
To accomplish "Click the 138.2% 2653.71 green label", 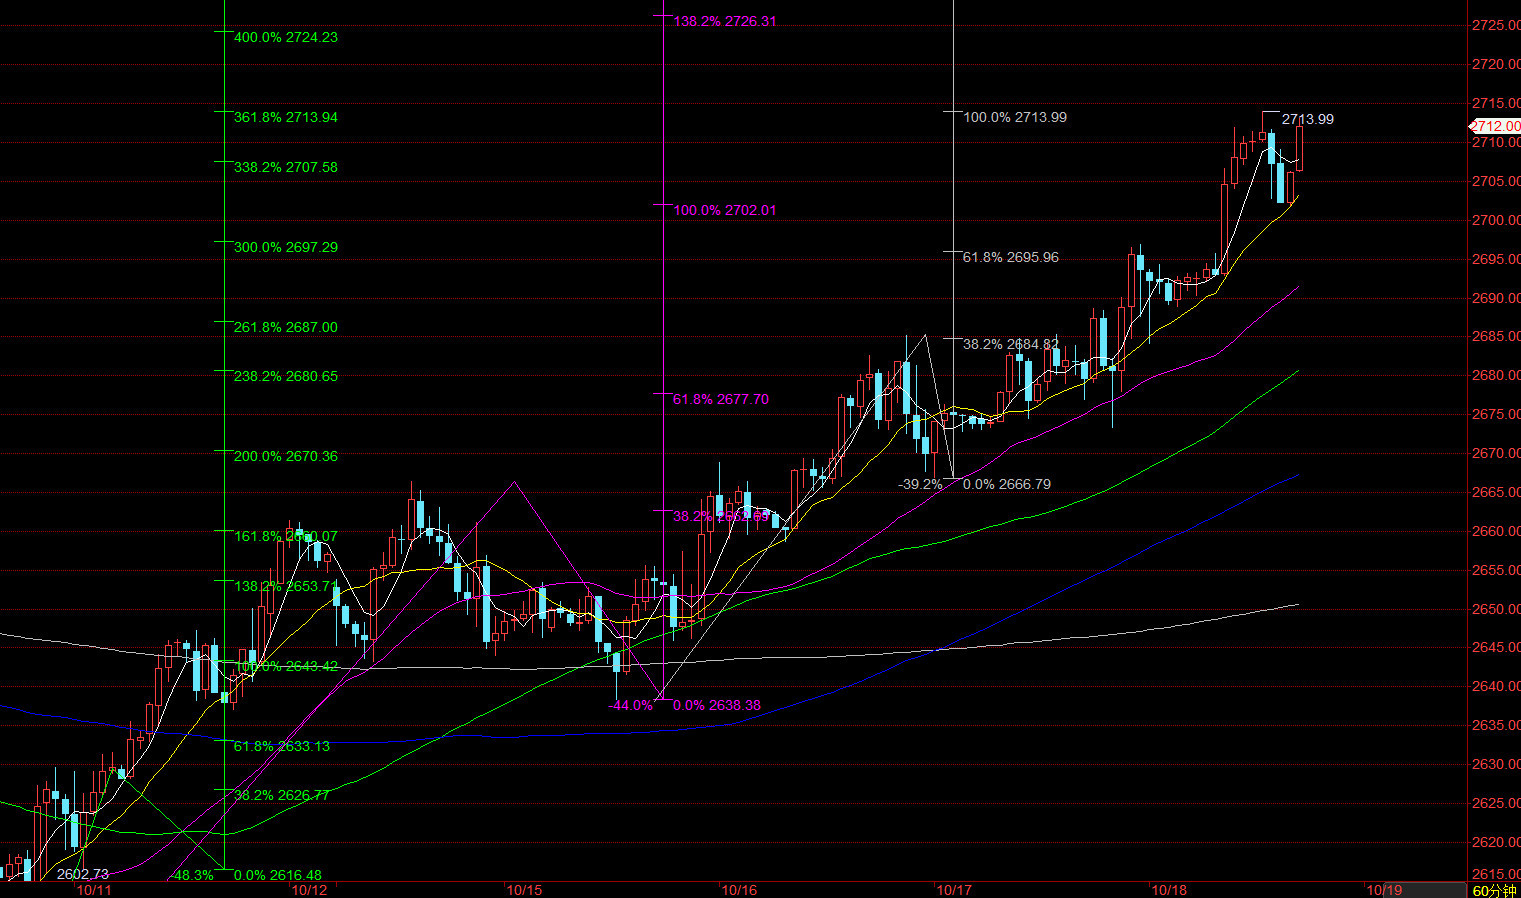I will [x=286, y=586].
